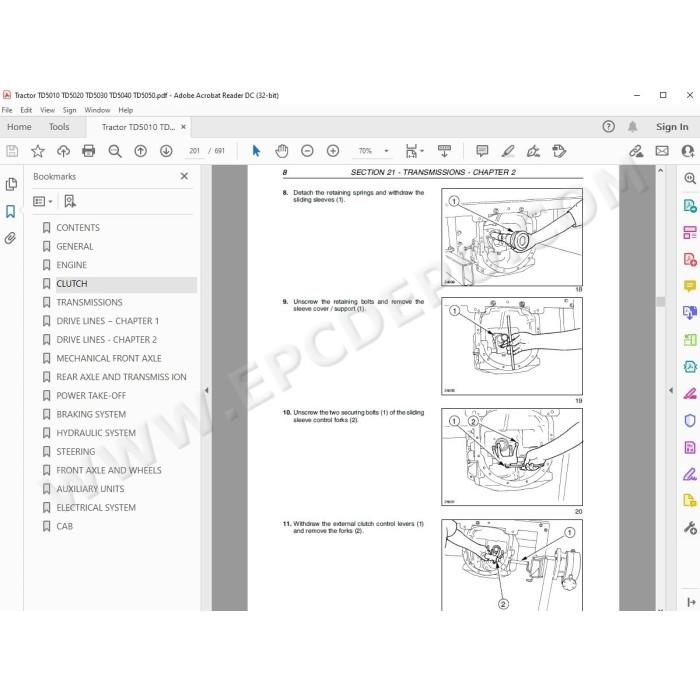Zoom in with plus icon
This screenshot has width=700, height=700.
point(333,151)
